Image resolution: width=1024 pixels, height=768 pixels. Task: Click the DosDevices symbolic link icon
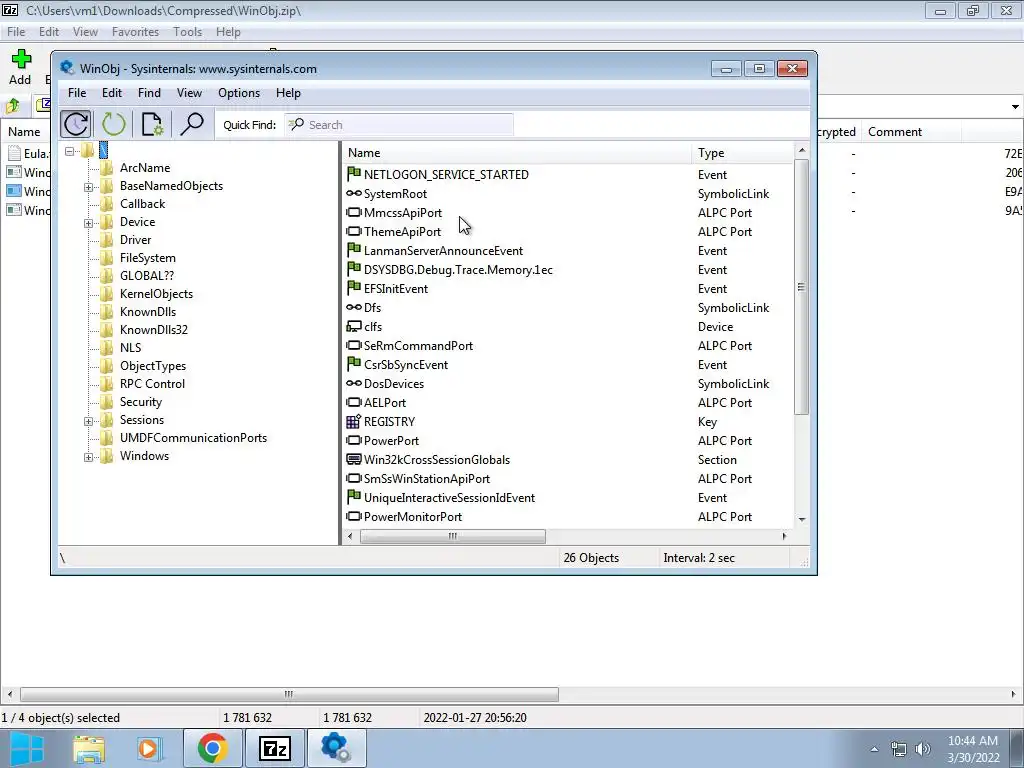353,383
